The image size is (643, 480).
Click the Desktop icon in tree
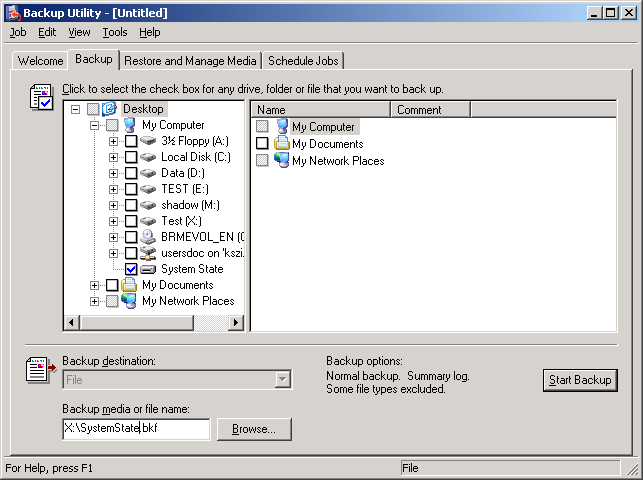pyautogui.click(x=109, y=109)
